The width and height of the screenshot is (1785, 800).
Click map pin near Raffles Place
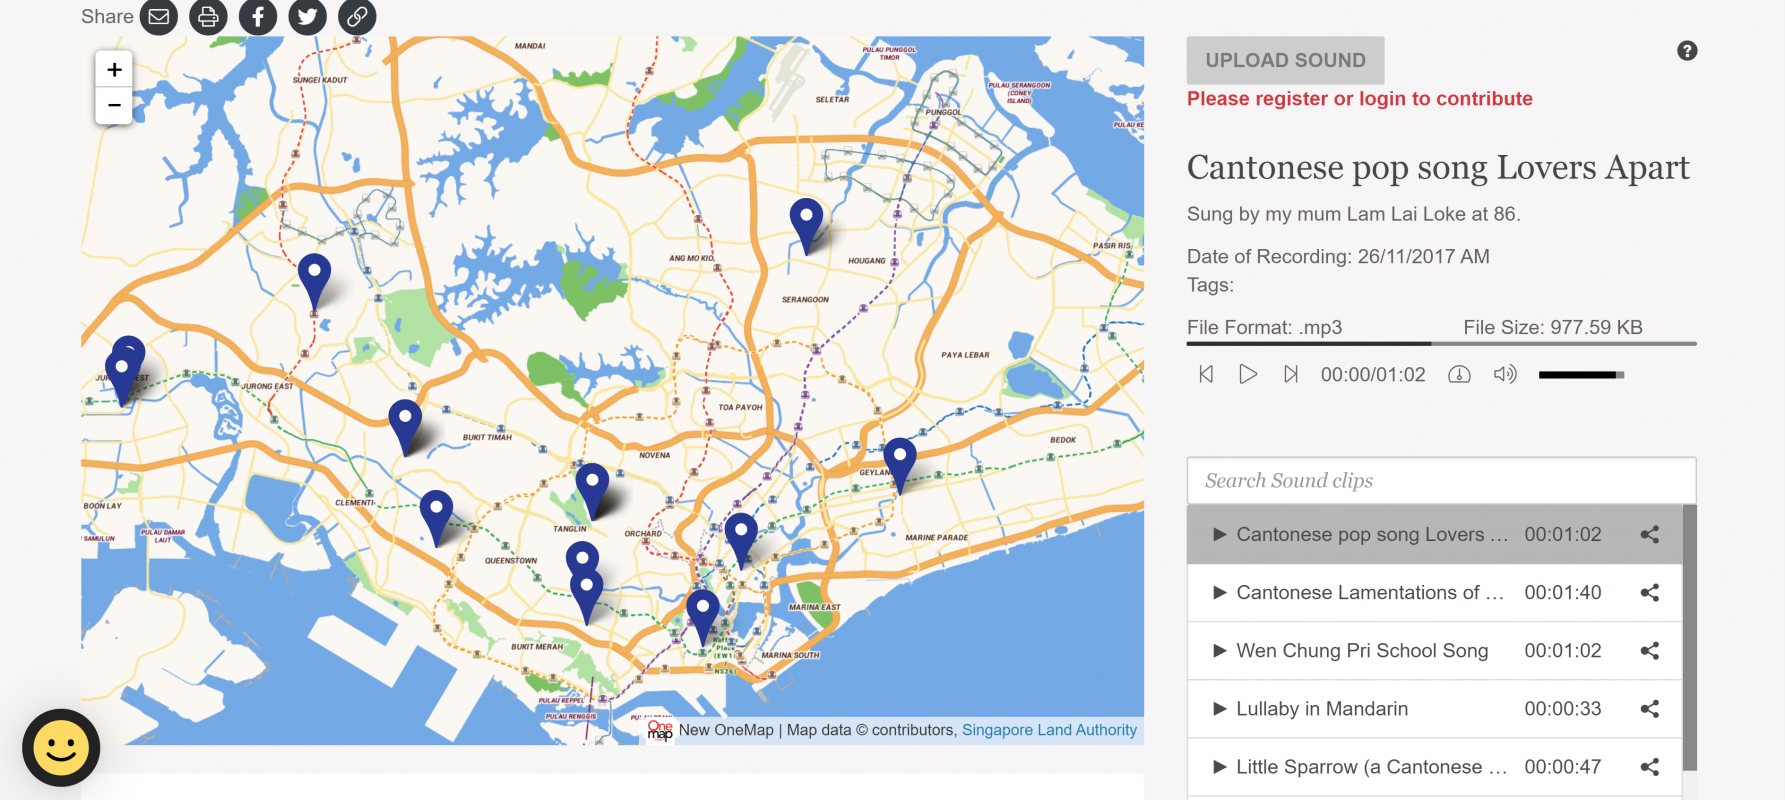(703, 616)
